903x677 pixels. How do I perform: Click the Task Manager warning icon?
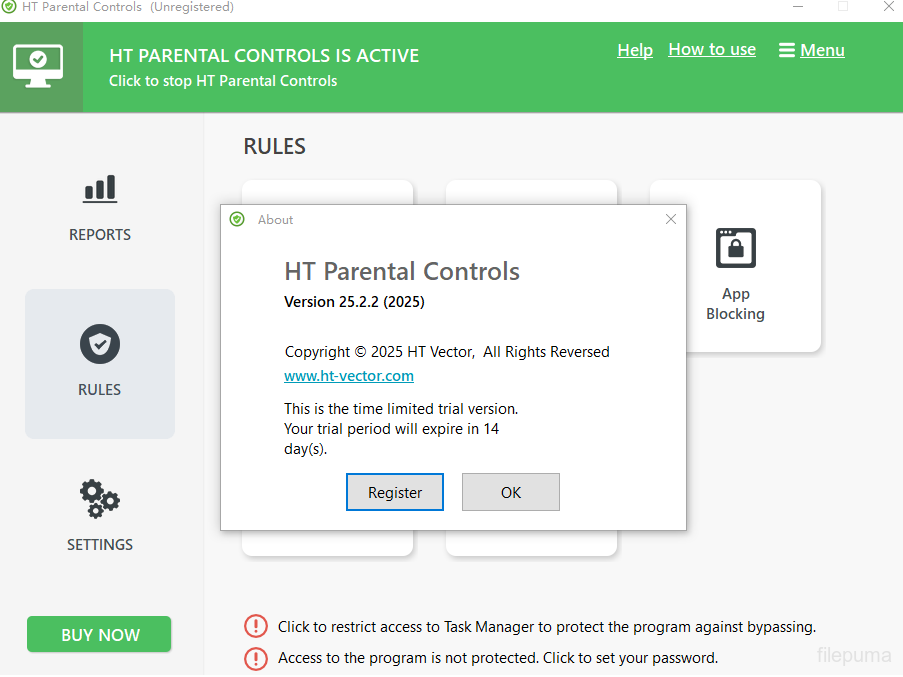(256, 627)
